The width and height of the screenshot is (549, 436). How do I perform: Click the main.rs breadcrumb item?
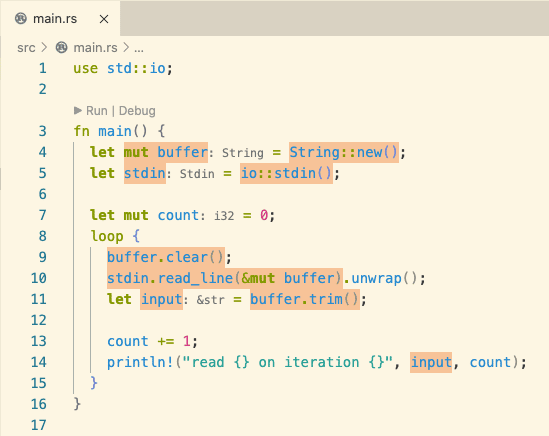click(95, 48)
